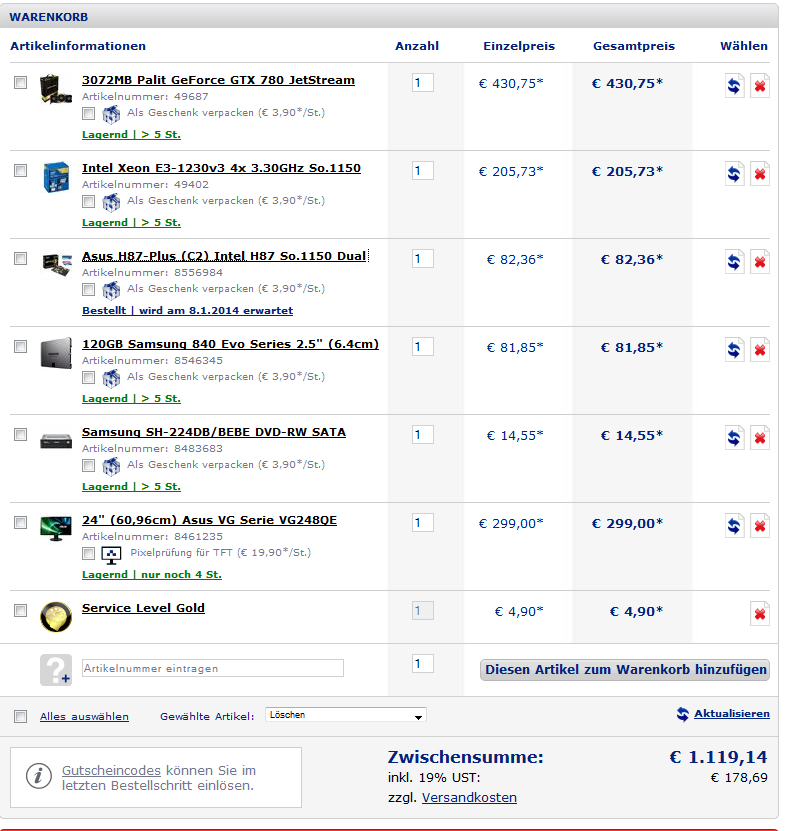Delete Intel Xeon E3-1230v3 from cart

[x=760, y=173]
